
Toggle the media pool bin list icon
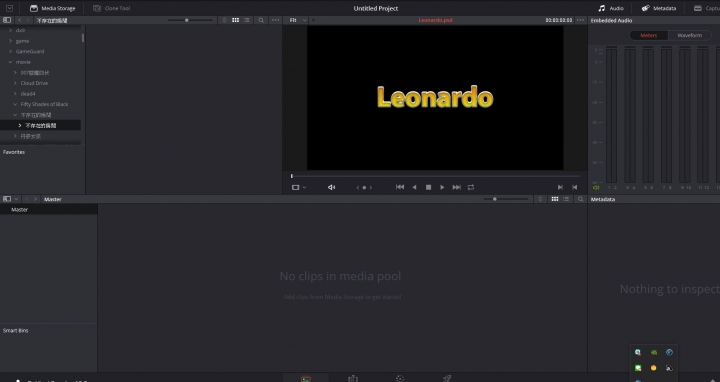7,199
